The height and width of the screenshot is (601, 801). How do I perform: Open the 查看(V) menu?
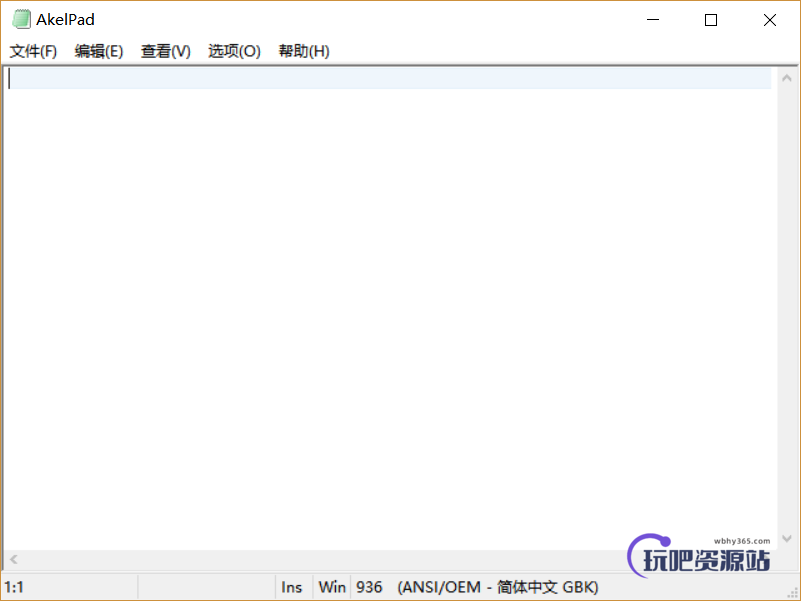(x=166, y=51)
